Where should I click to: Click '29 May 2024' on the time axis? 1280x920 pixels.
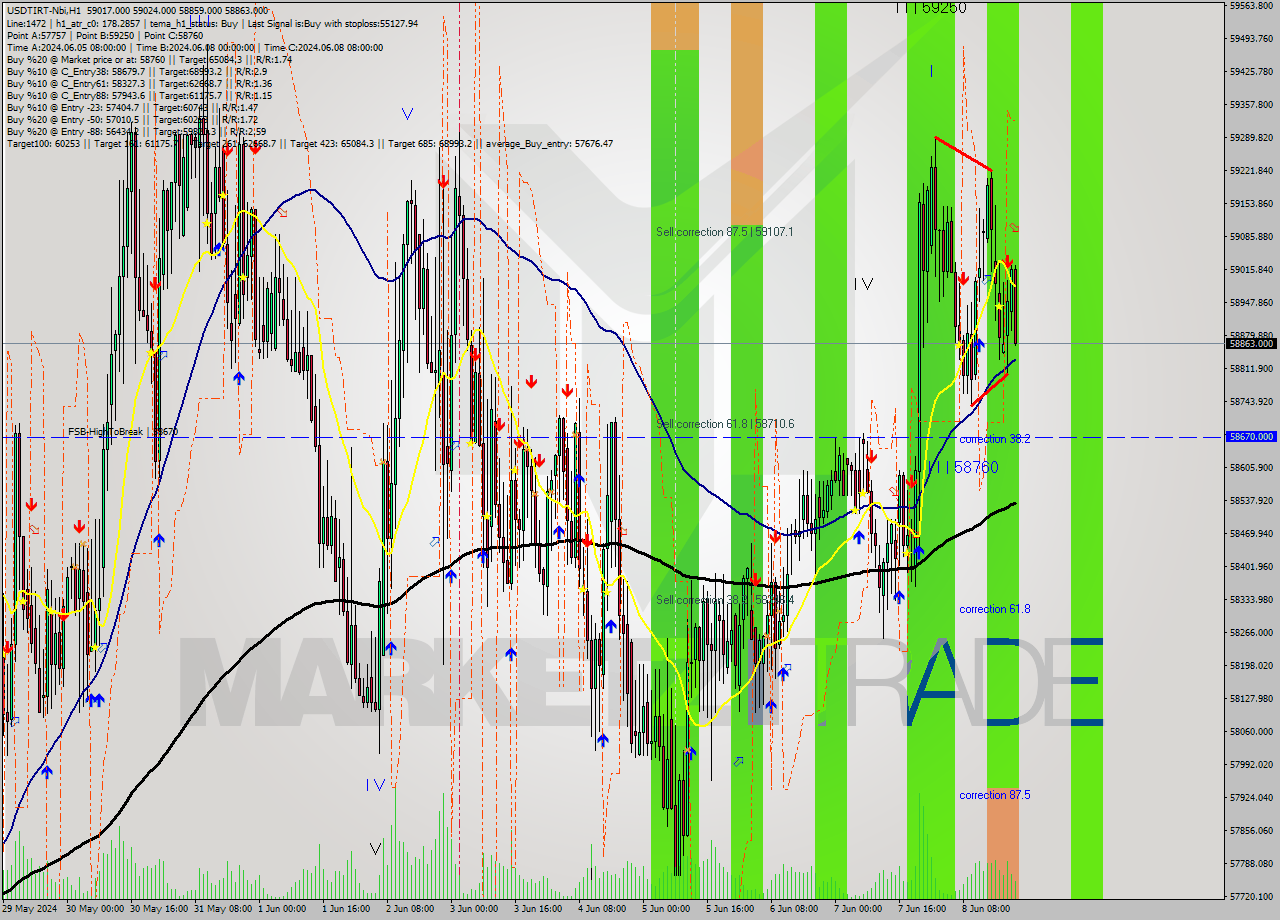tap(30, 909)
